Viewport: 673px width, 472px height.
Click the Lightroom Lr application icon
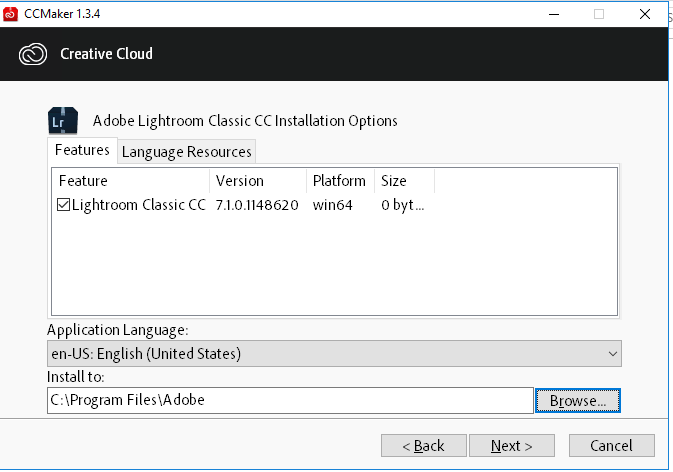coord(63,121)
